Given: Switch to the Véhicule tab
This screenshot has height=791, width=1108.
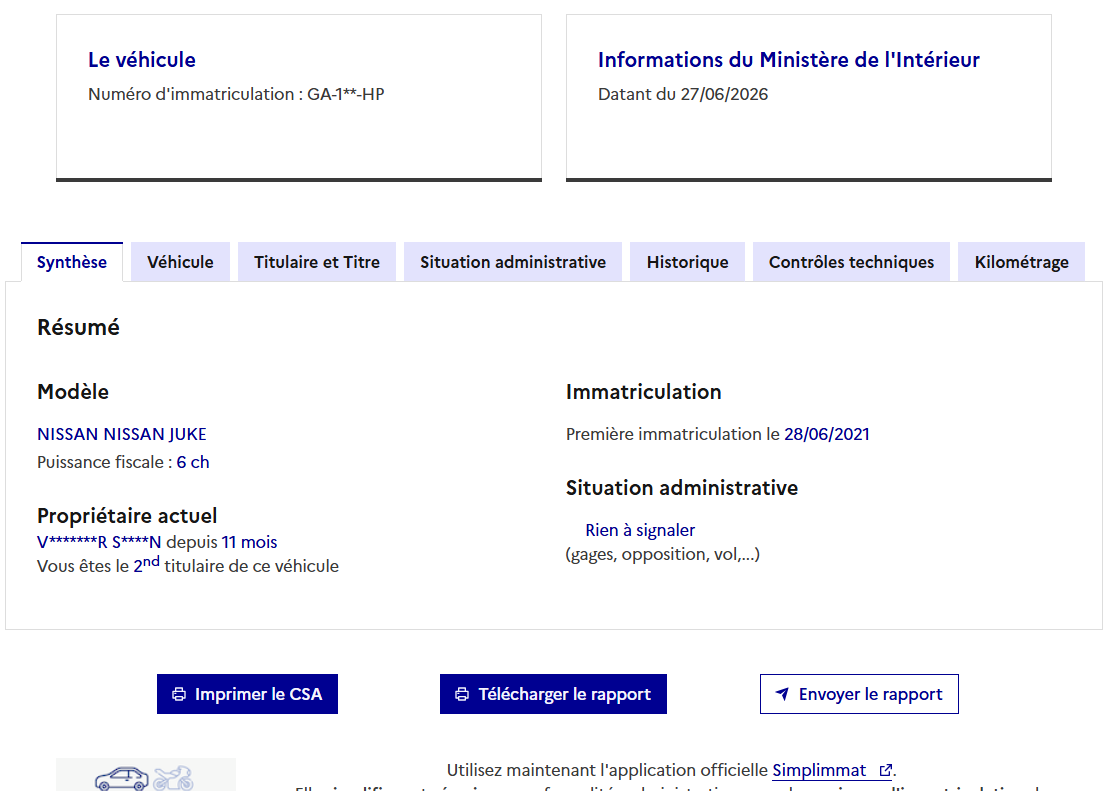Looking at the screenshot, I should coord(180,262).
